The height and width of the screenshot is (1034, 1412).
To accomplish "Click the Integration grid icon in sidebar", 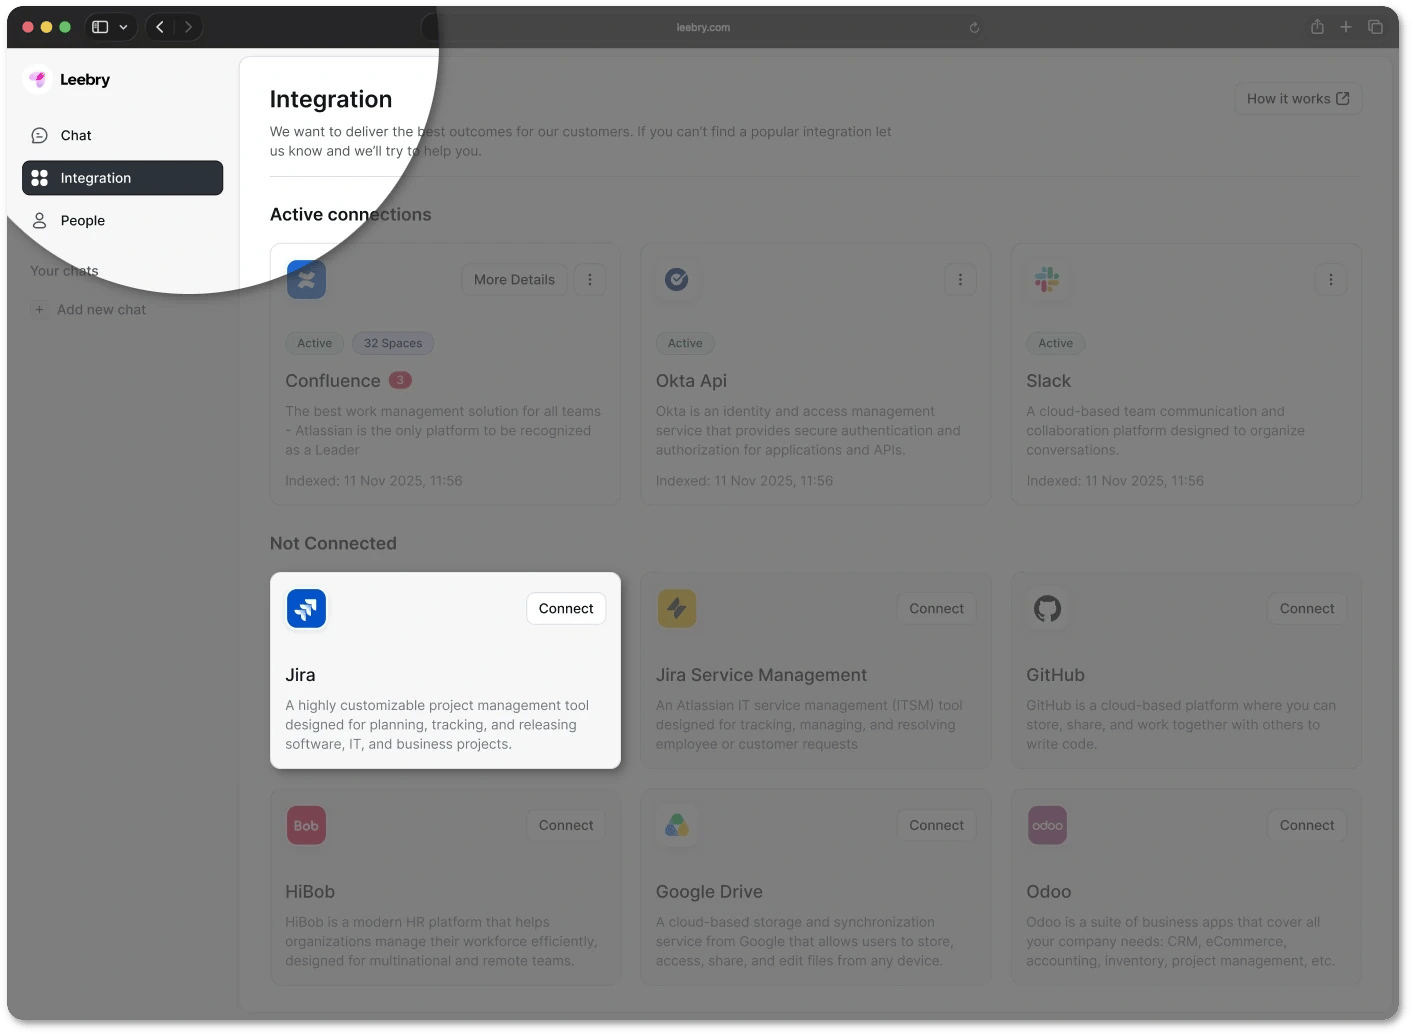I will tap(40, 178).
